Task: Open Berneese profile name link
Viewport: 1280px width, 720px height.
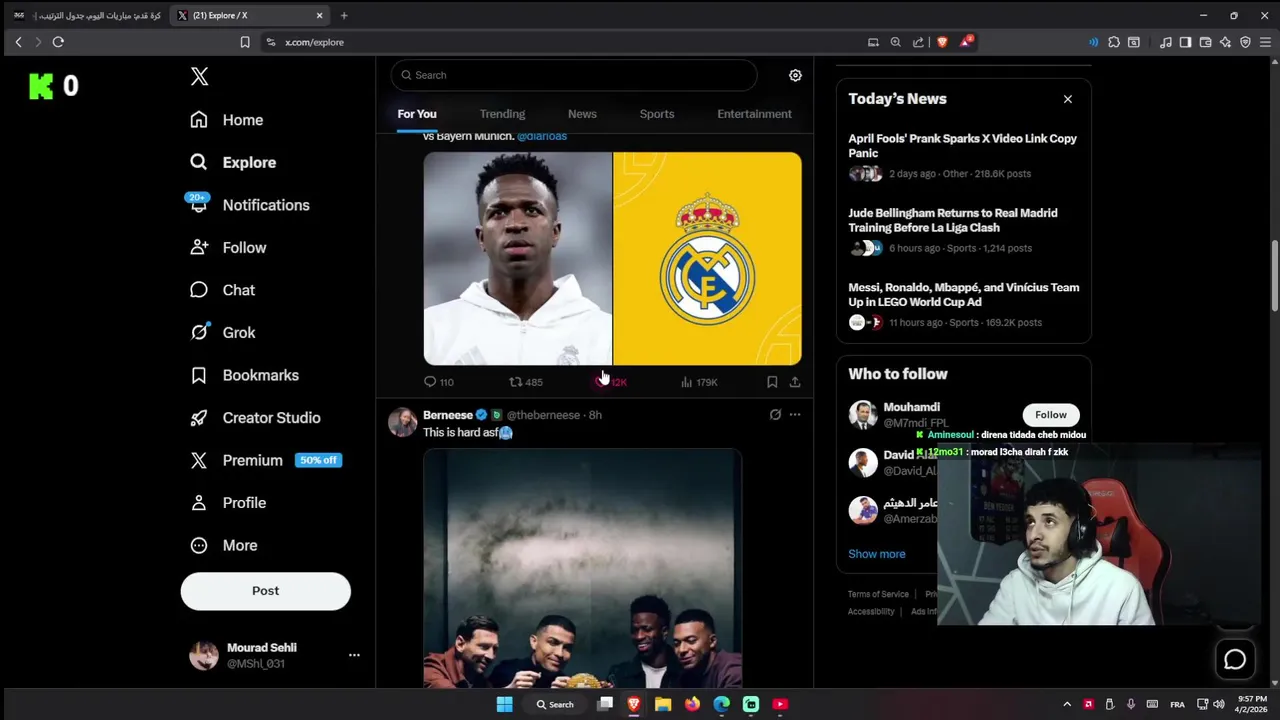Action: [x=447, y=415]
